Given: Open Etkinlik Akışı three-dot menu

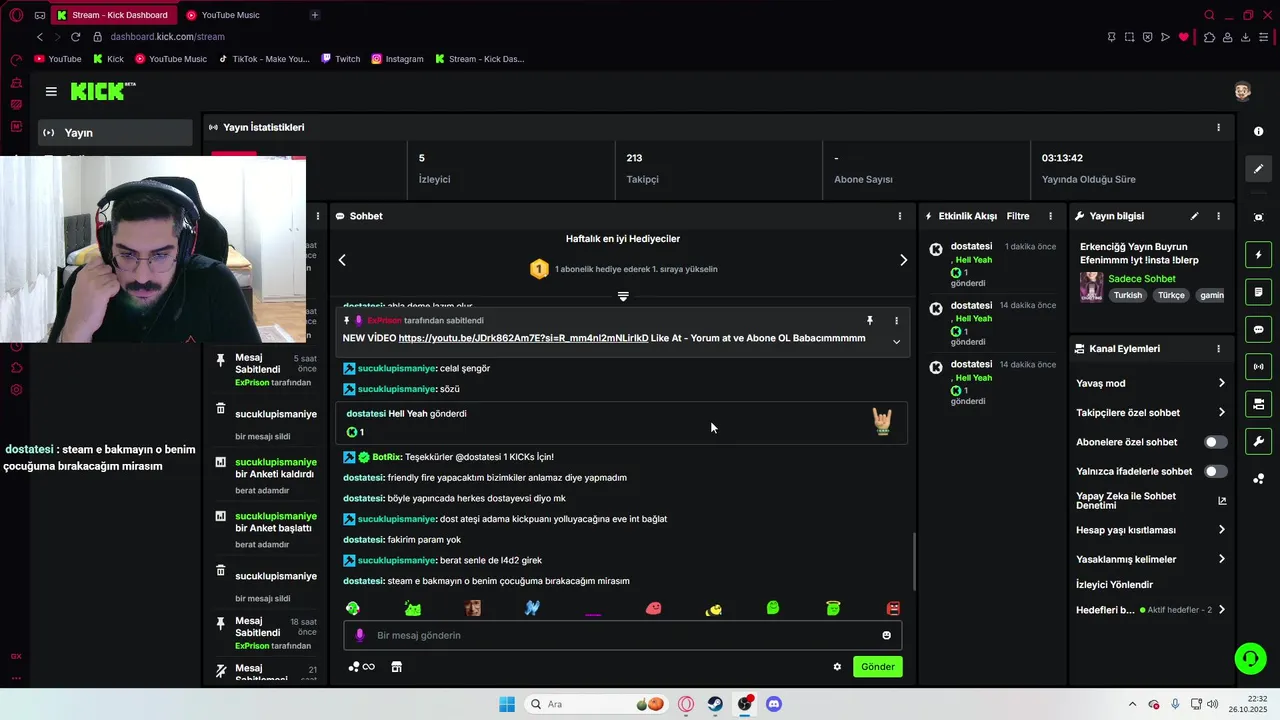Looking at the screenshot, I should point(1050,216).
